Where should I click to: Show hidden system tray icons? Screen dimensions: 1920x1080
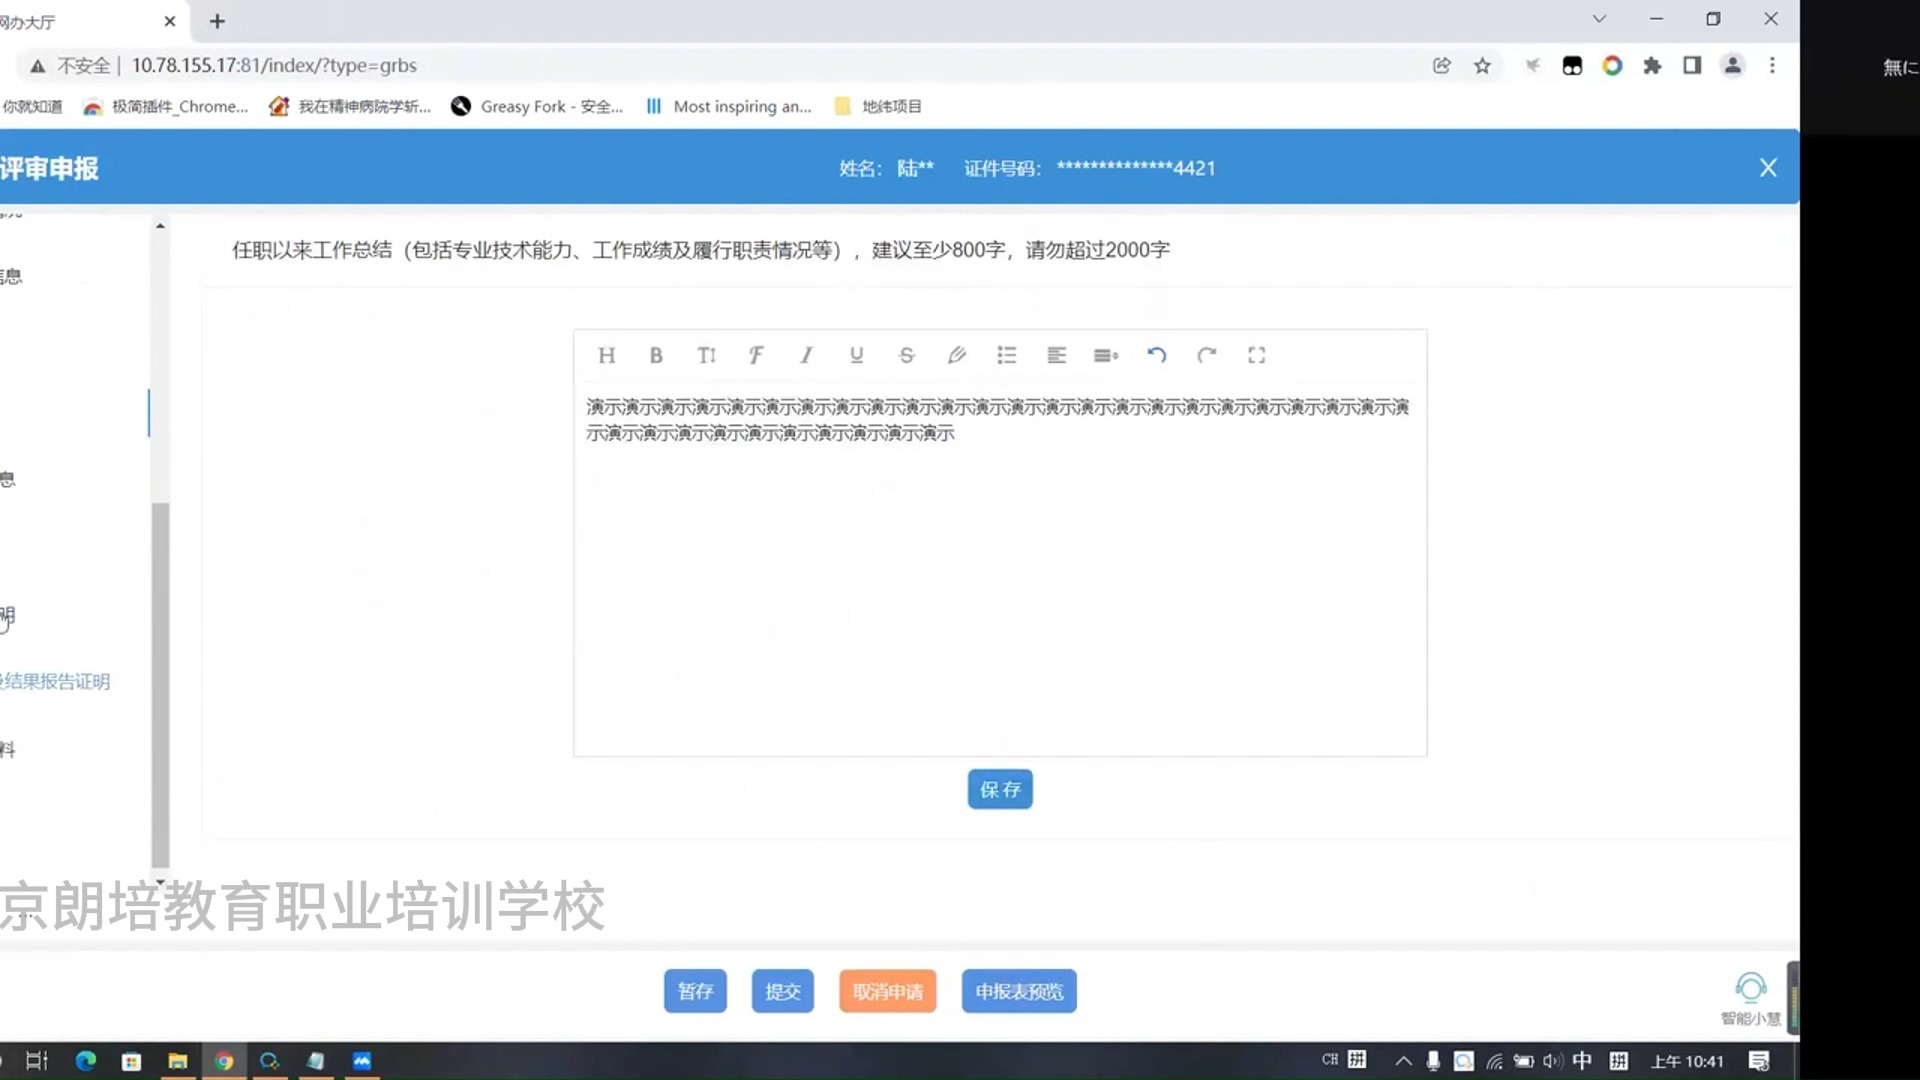click(x=1403, y=1061)
